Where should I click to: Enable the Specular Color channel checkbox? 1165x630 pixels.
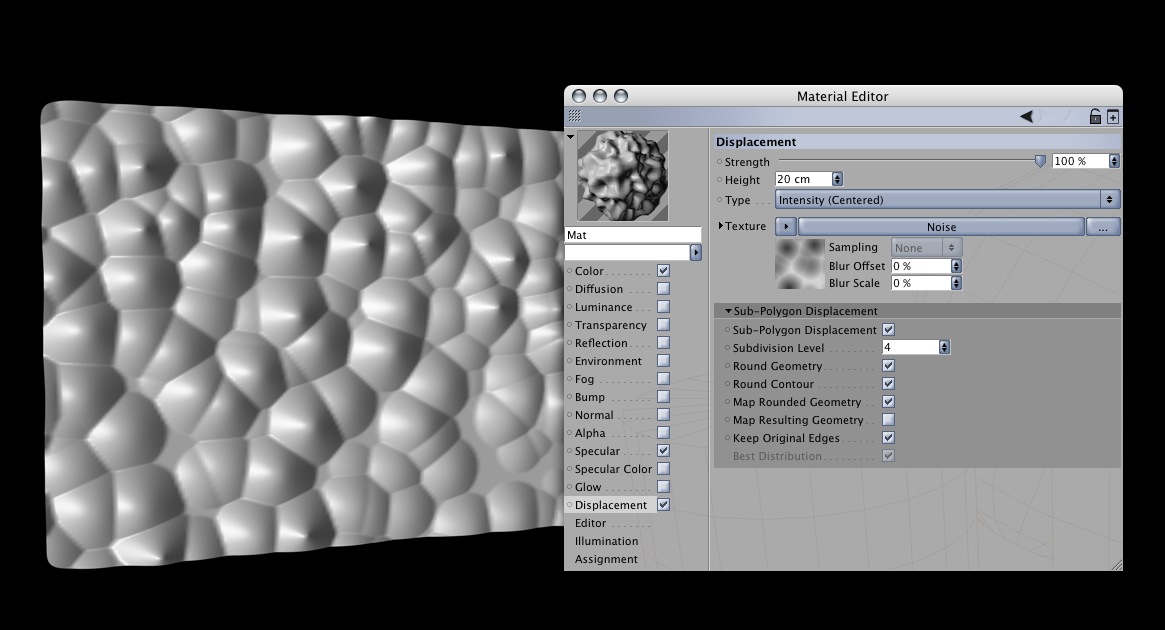point(663,469)
